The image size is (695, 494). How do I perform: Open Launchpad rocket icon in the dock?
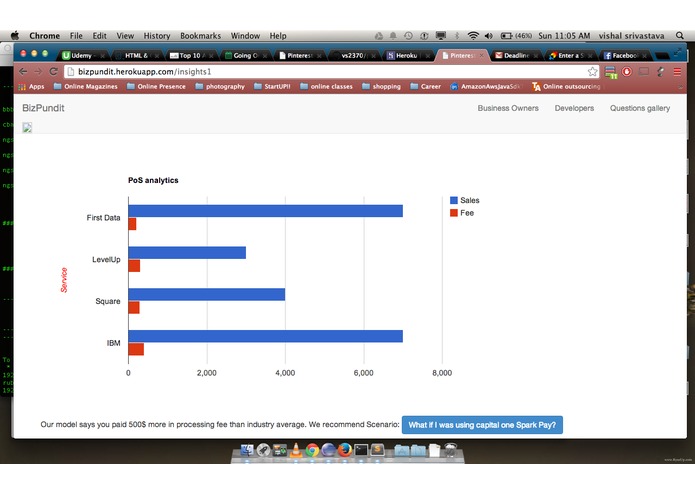pos(263,450)
